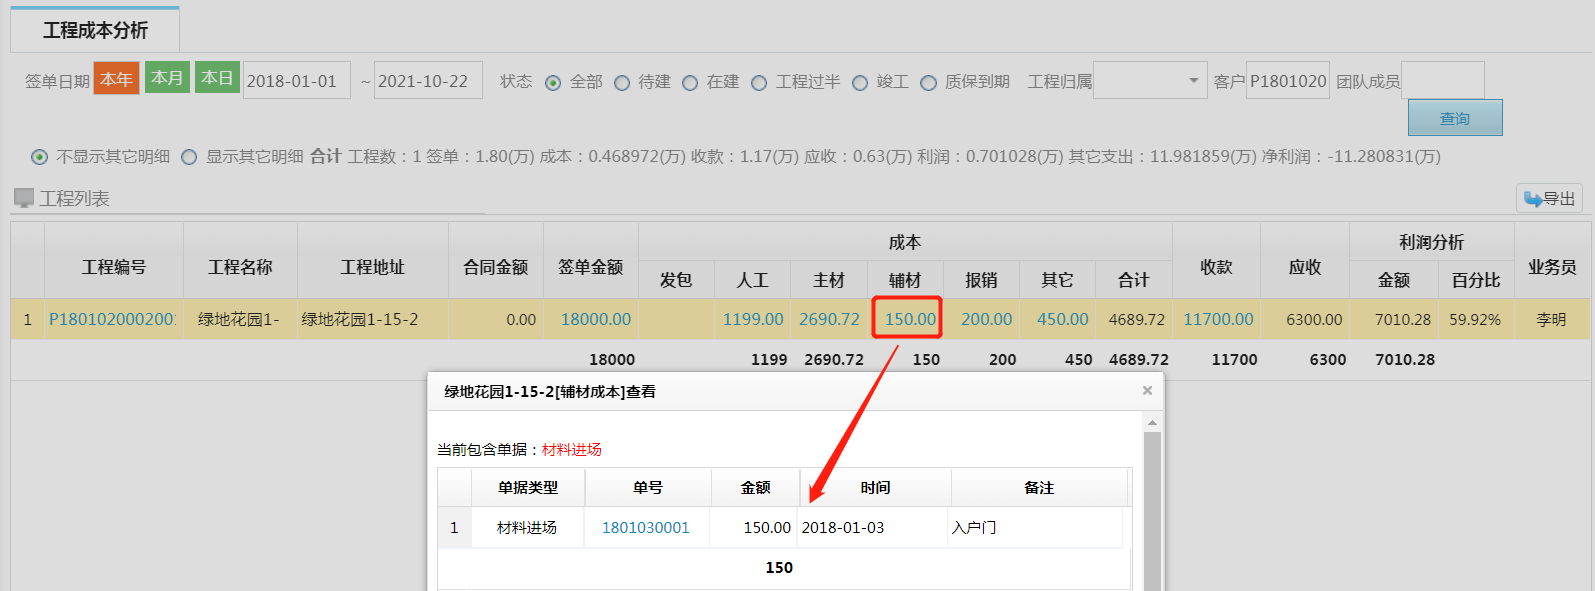Filter by 本年 quick date button

116,79
